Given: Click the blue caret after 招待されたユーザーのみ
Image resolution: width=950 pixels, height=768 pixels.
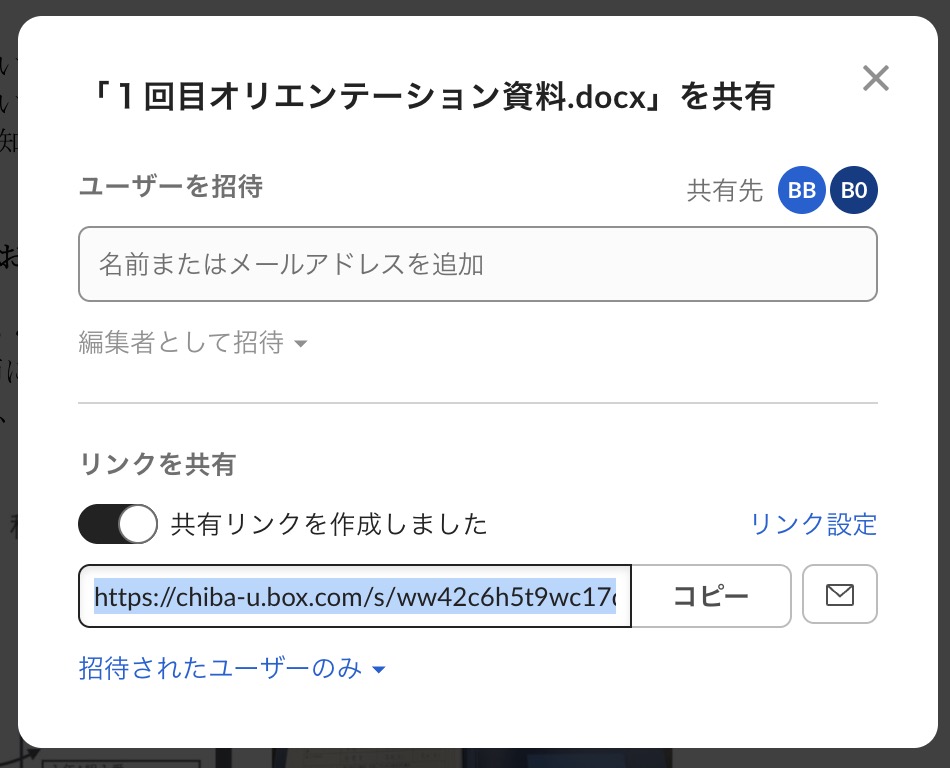Looking at the screenshot, I should [x=378, y=670].
